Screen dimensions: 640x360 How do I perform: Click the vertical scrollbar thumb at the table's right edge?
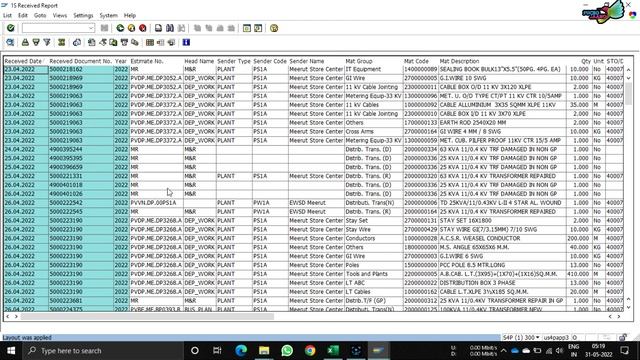pyautogui.click(x=629, y=93)
